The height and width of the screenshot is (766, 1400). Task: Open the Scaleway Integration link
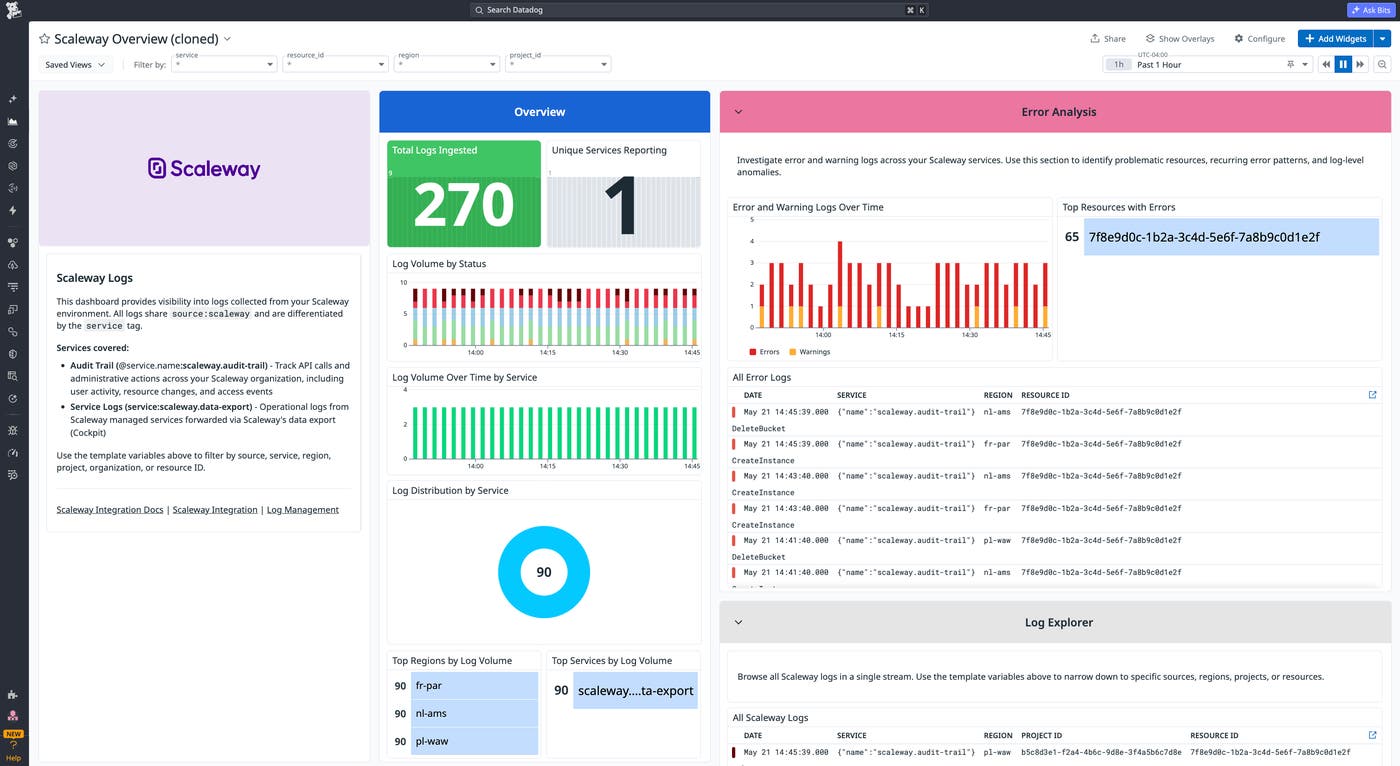215,510
